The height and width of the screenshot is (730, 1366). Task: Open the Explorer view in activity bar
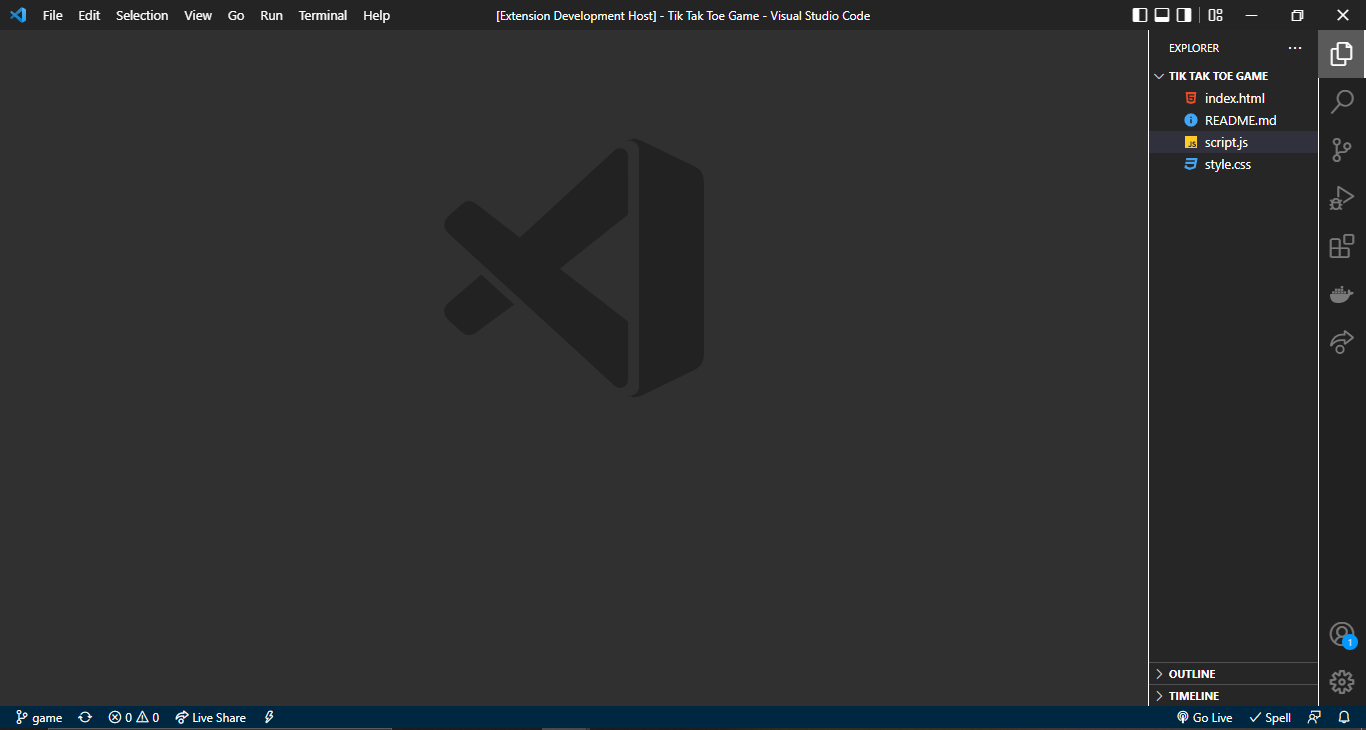pos(1342,54)
